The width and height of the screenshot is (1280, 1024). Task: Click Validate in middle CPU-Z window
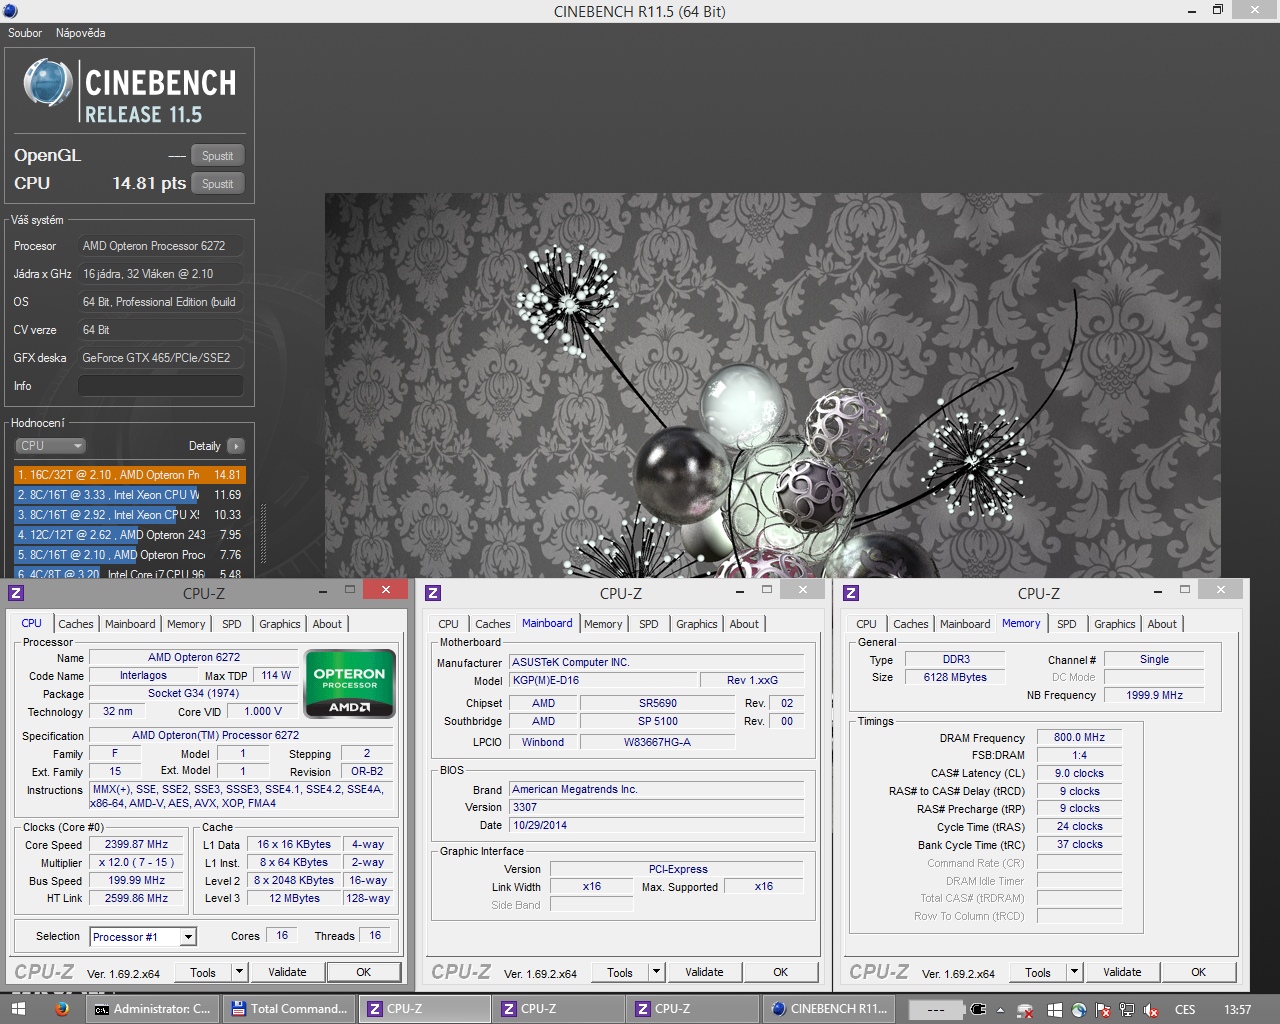(704, 972)
